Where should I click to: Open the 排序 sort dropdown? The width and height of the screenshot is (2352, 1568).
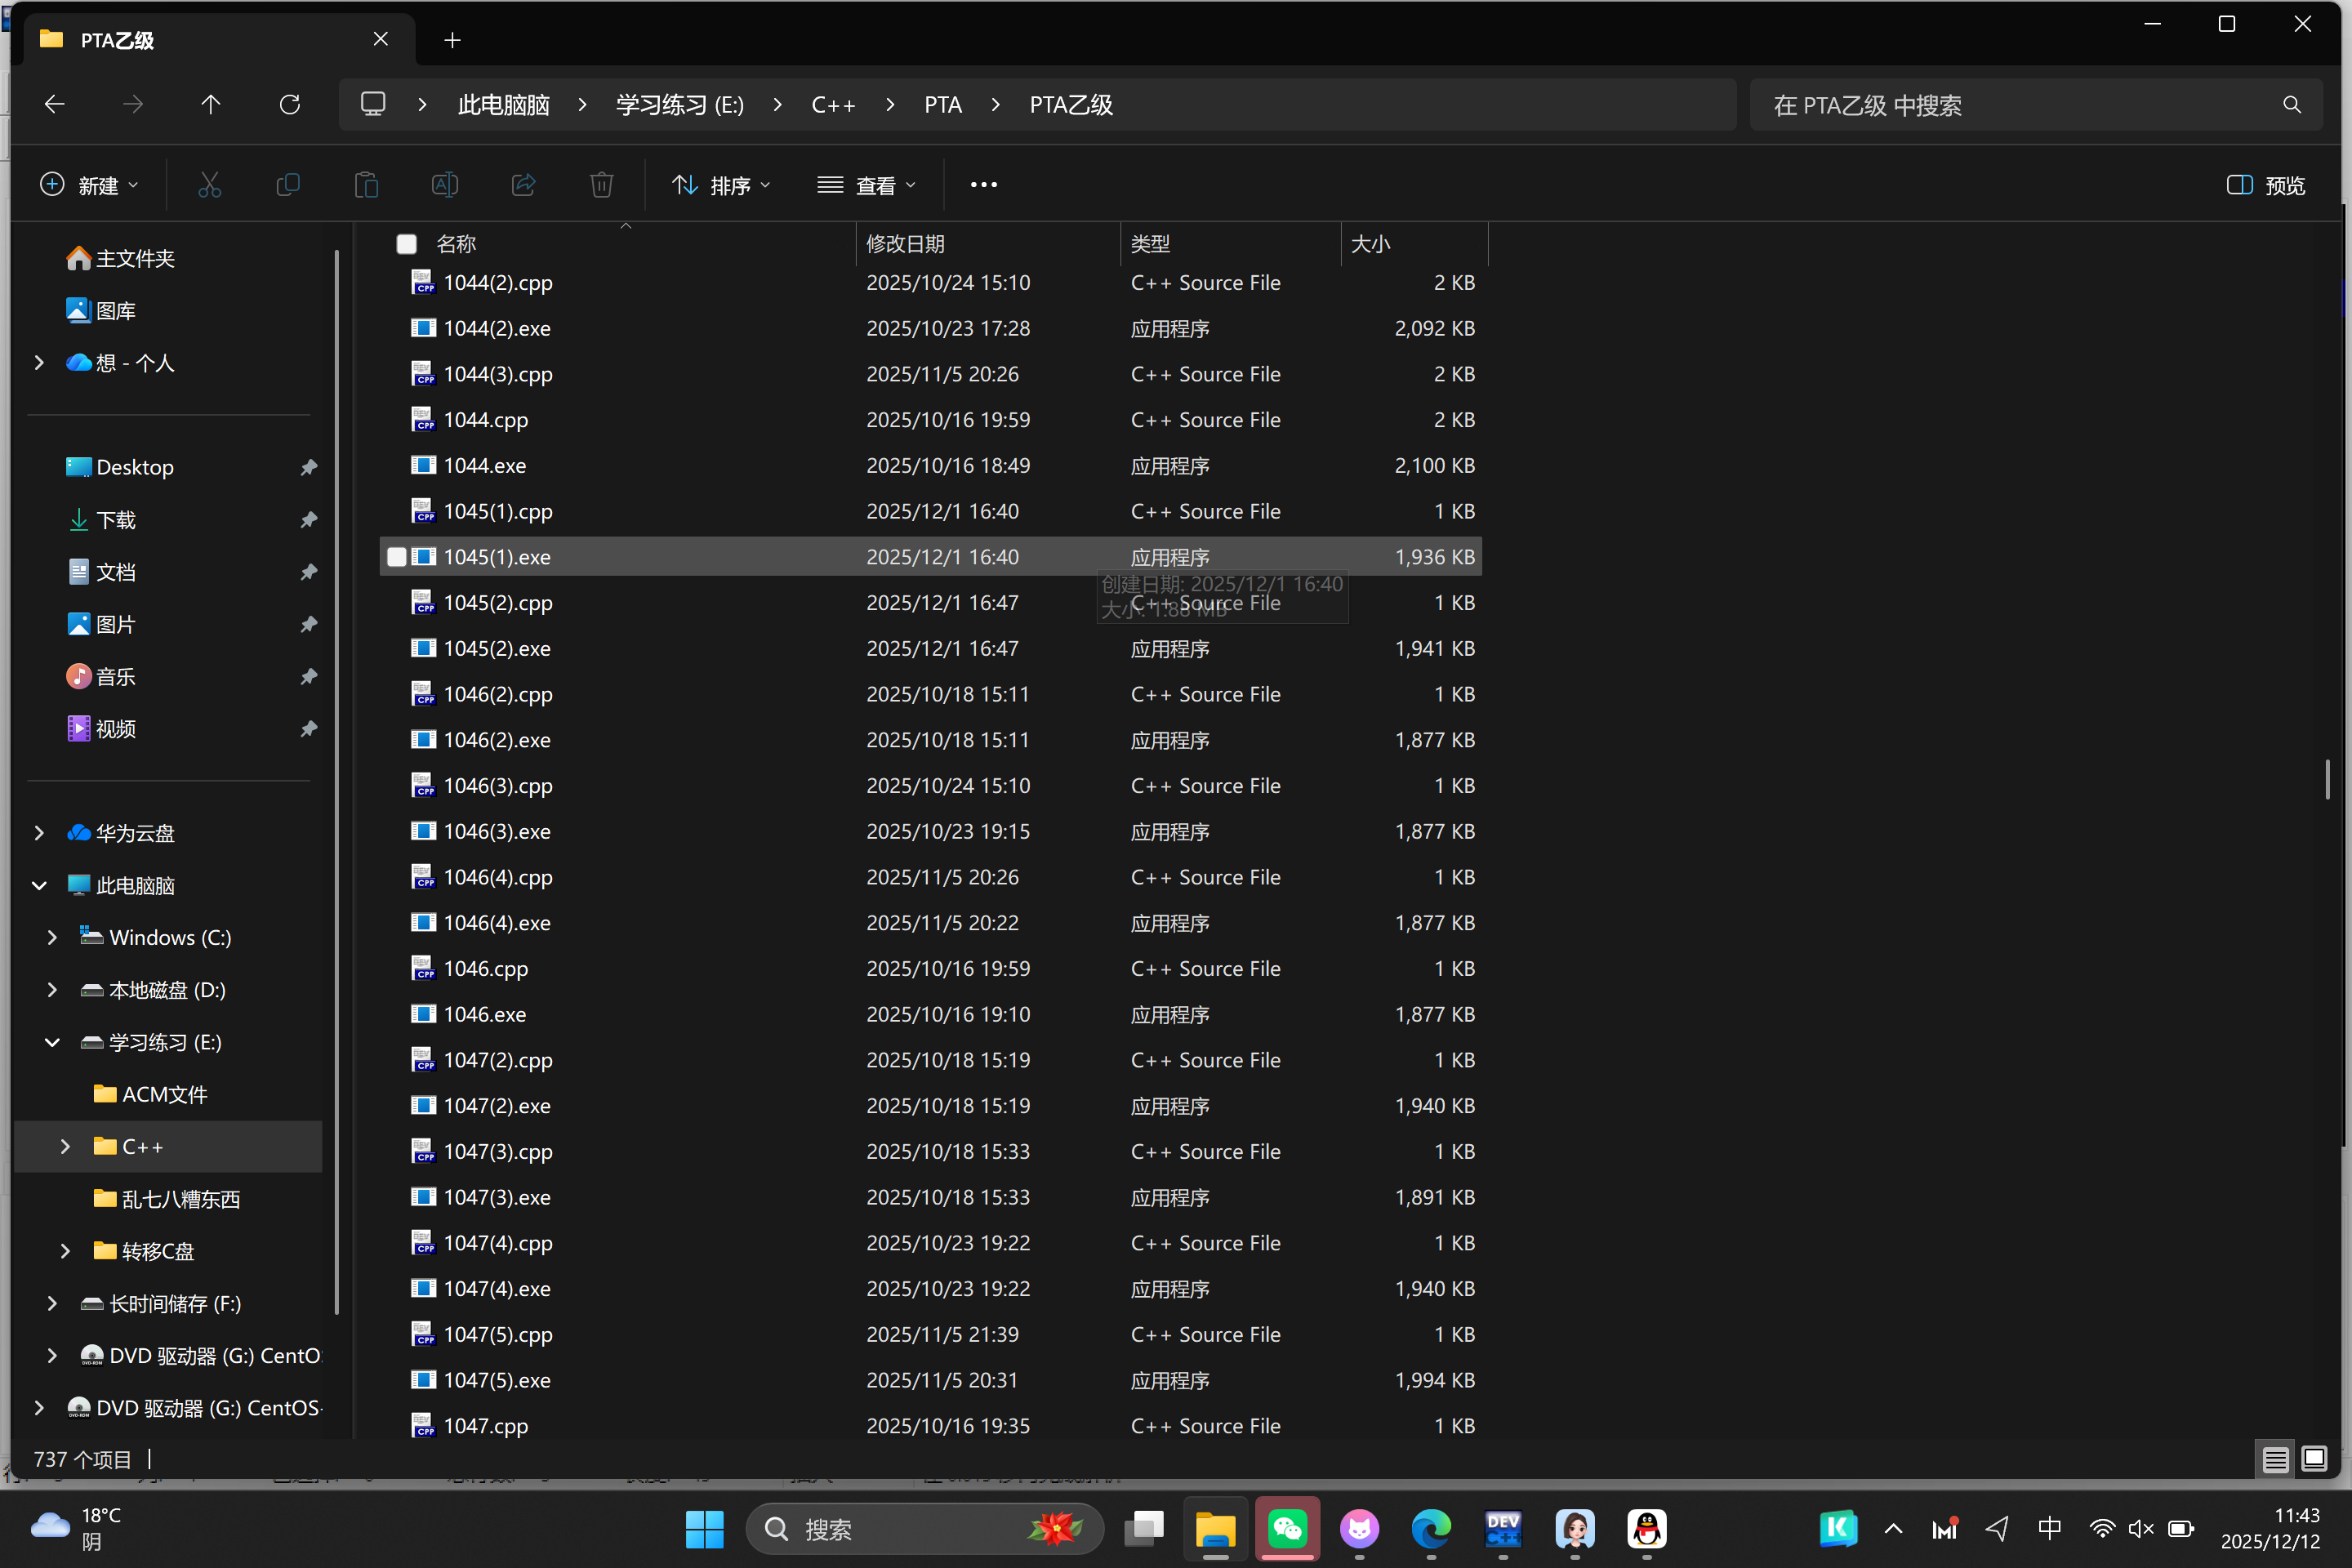tap(721, 185)
